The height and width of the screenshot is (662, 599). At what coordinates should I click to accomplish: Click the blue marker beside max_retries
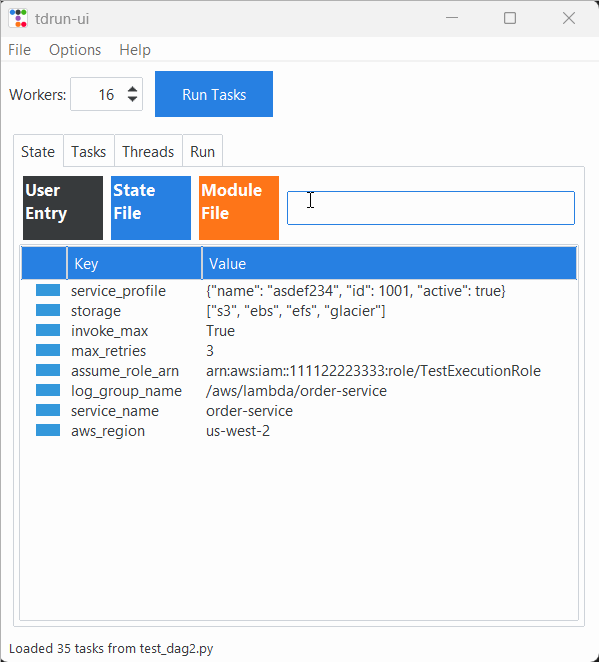pyautogui.click(x=48, y=350)
